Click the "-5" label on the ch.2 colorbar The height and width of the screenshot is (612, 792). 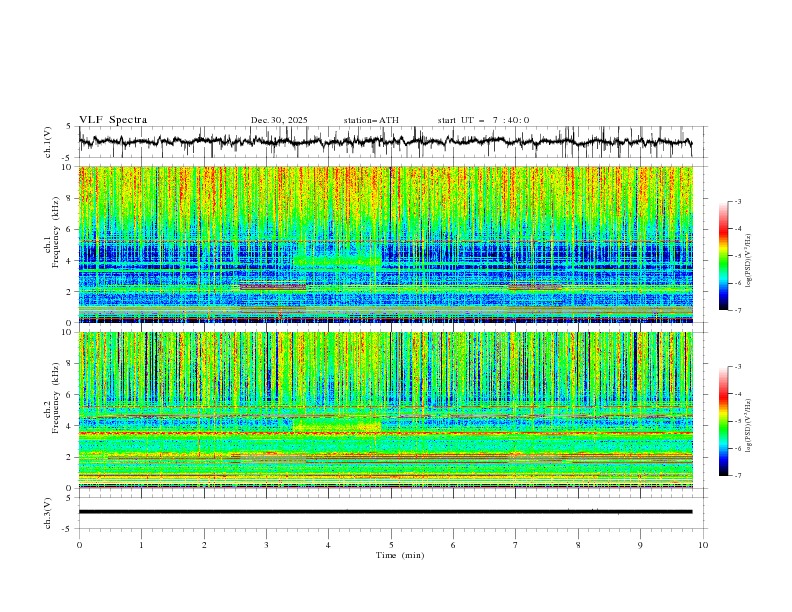click(x=737, y=421)
